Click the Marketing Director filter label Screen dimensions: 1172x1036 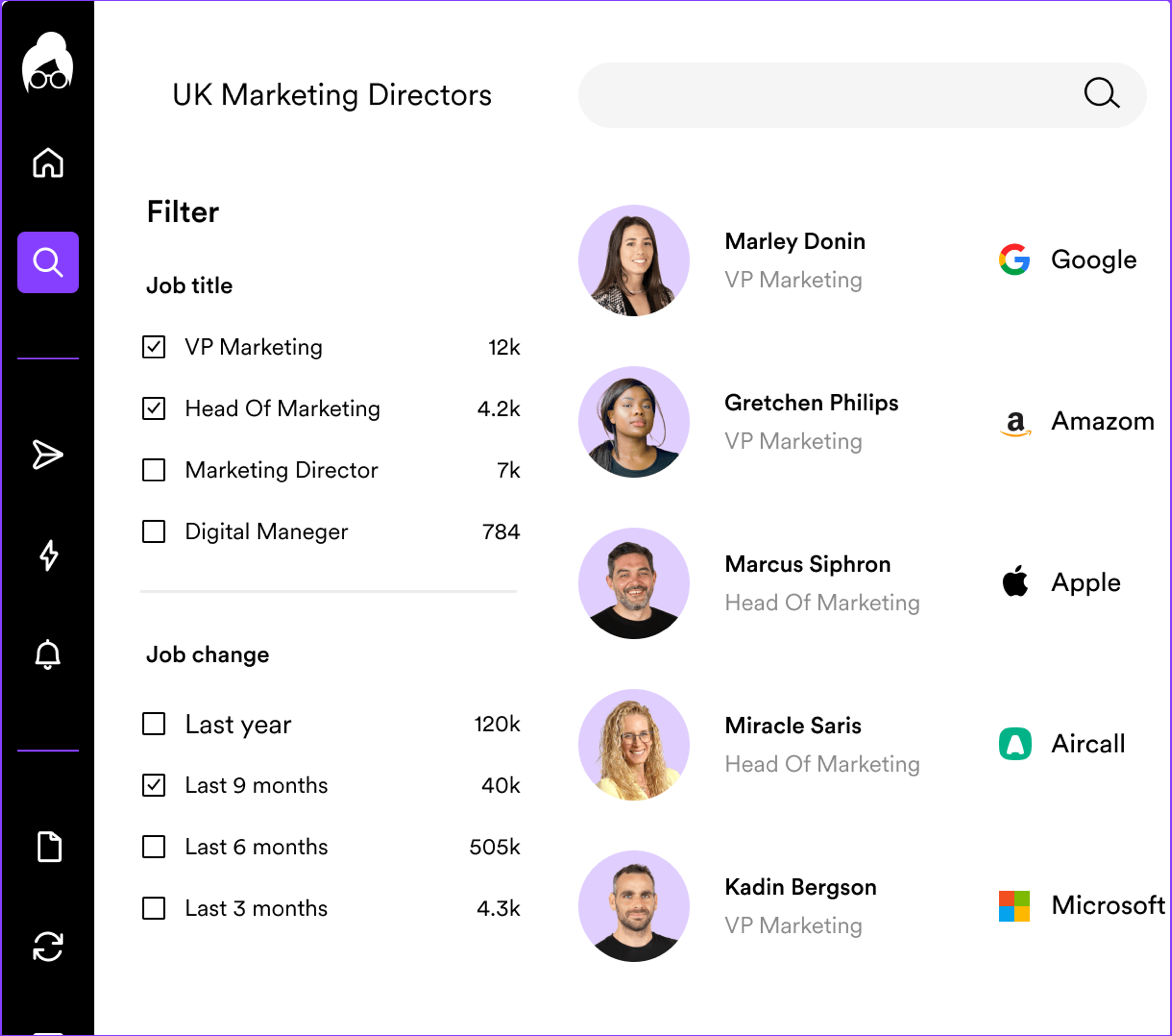tap(282, 470)
